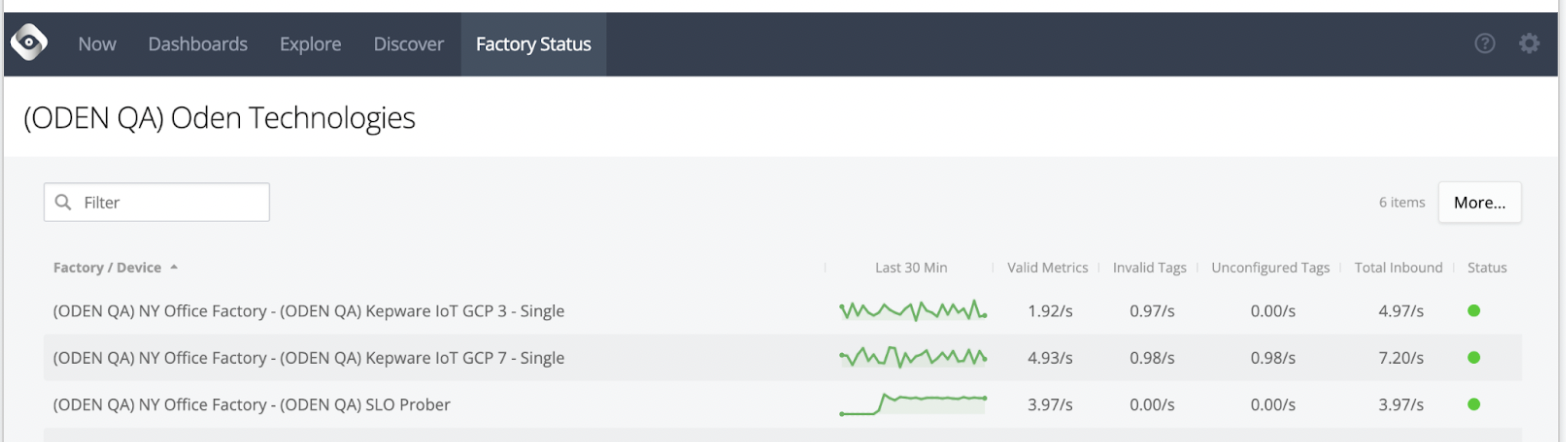Open the sparkline for Kepware IoT GCP 3
1566x442 pixels.
pyautogui.click(x=913, y=311)
